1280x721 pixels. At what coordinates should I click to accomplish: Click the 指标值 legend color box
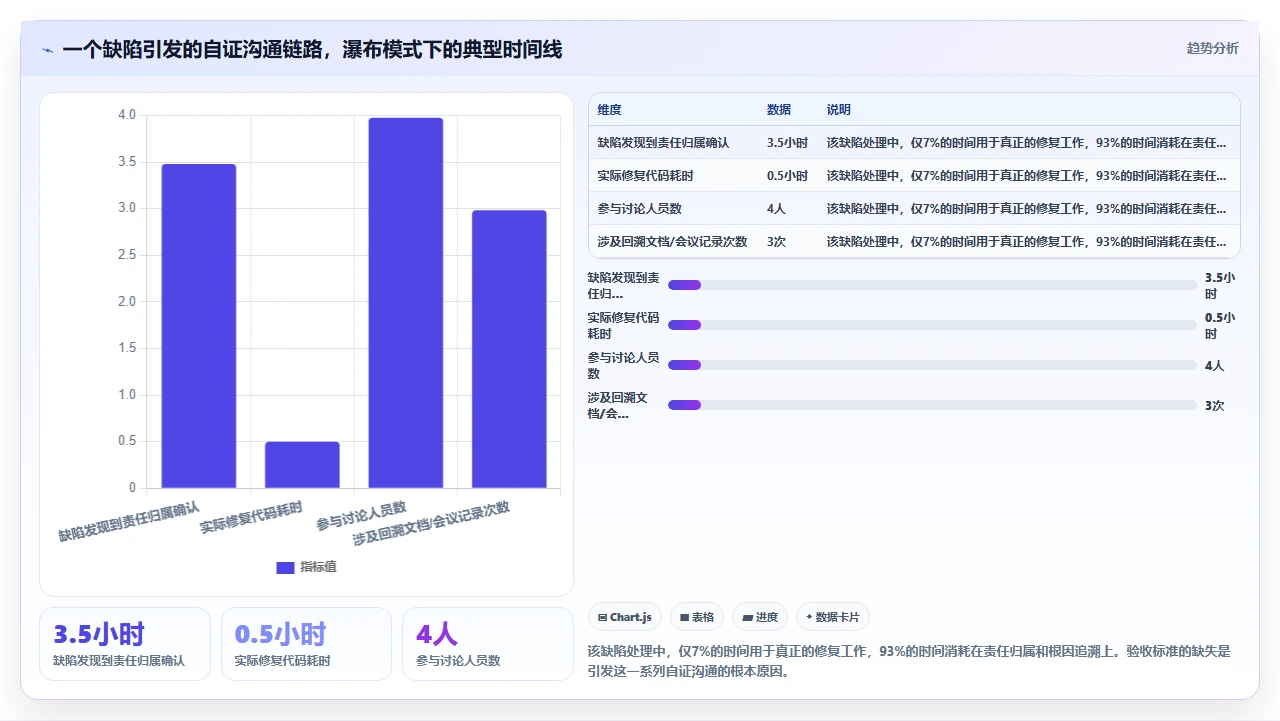pyautogui.click(x=285, y=568)
